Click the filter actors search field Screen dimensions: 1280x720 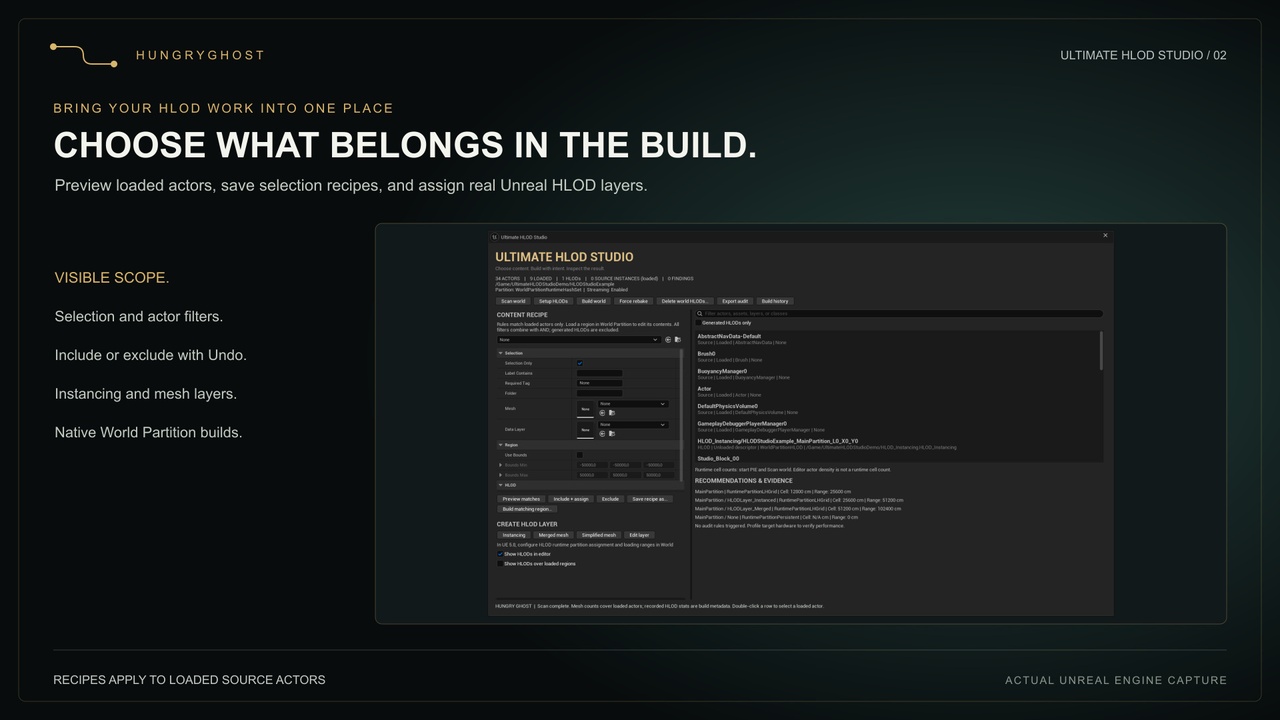pos(899,314)
